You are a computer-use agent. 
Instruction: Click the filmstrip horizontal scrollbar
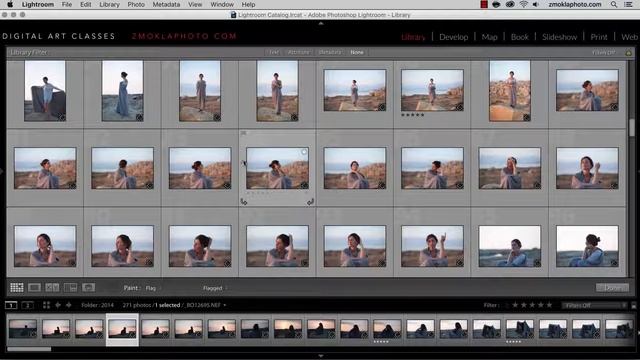[29, 349]
